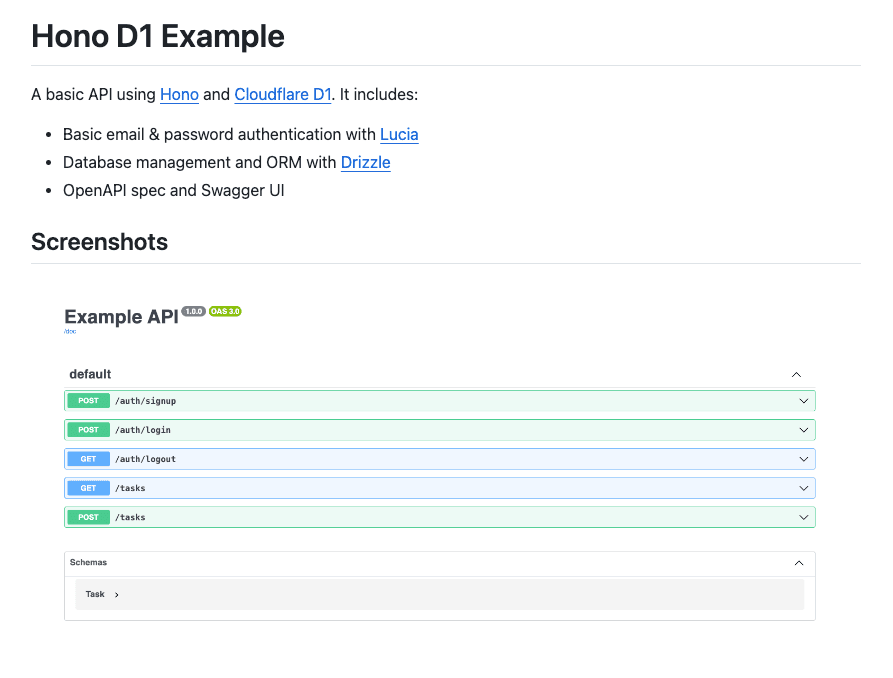The height and width of the screenshot is (678, 893).
Task: Click the GET badge for /tasks
Action: point(88,488)
